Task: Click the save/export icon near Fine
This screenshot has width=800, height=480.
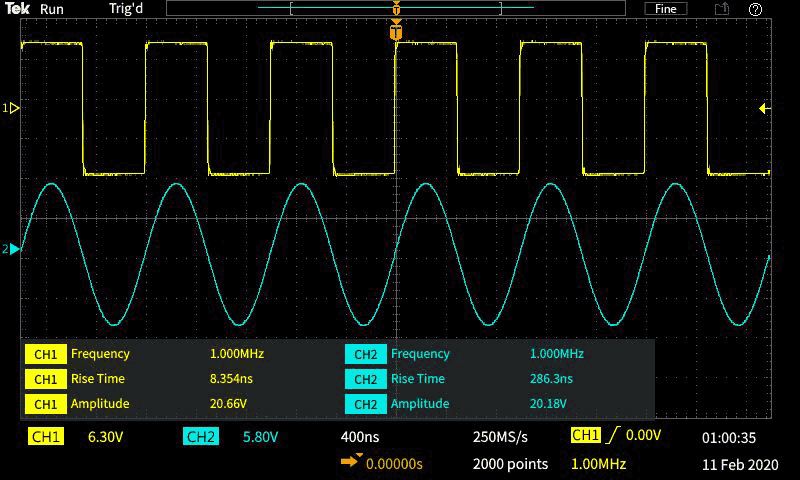Action: tap(721, 9)
